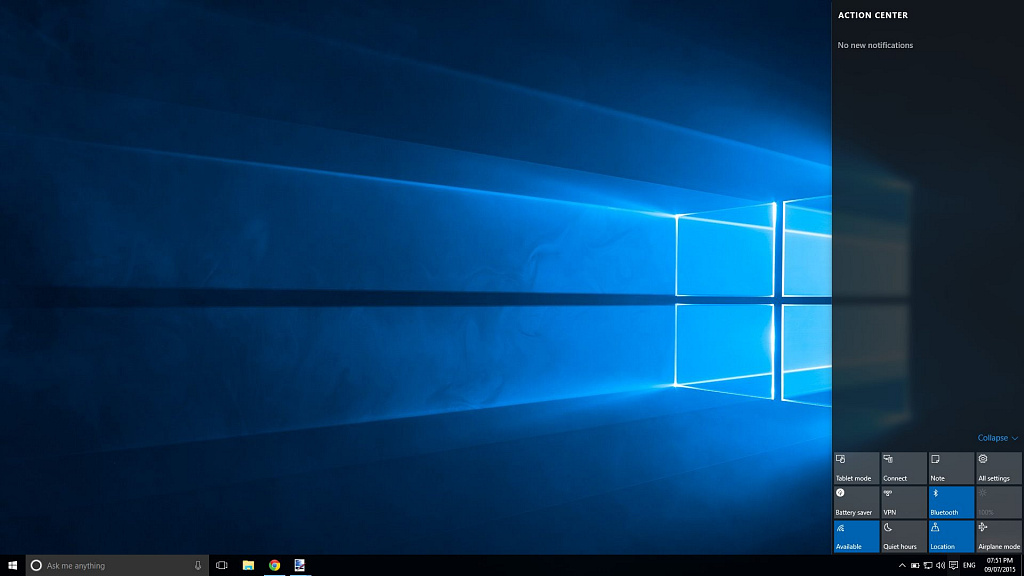This screenshot has height=576, width=1024.
Task: Enable Airplane mode tile
Action: (999, 536)
